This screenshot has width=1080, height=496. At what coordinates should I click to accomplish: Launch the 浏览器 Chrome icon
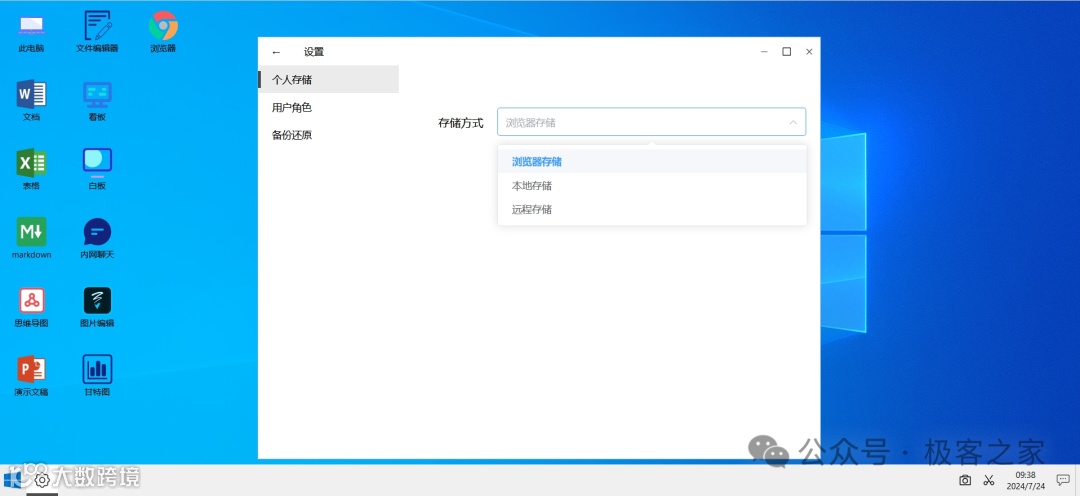pos(163,32)
